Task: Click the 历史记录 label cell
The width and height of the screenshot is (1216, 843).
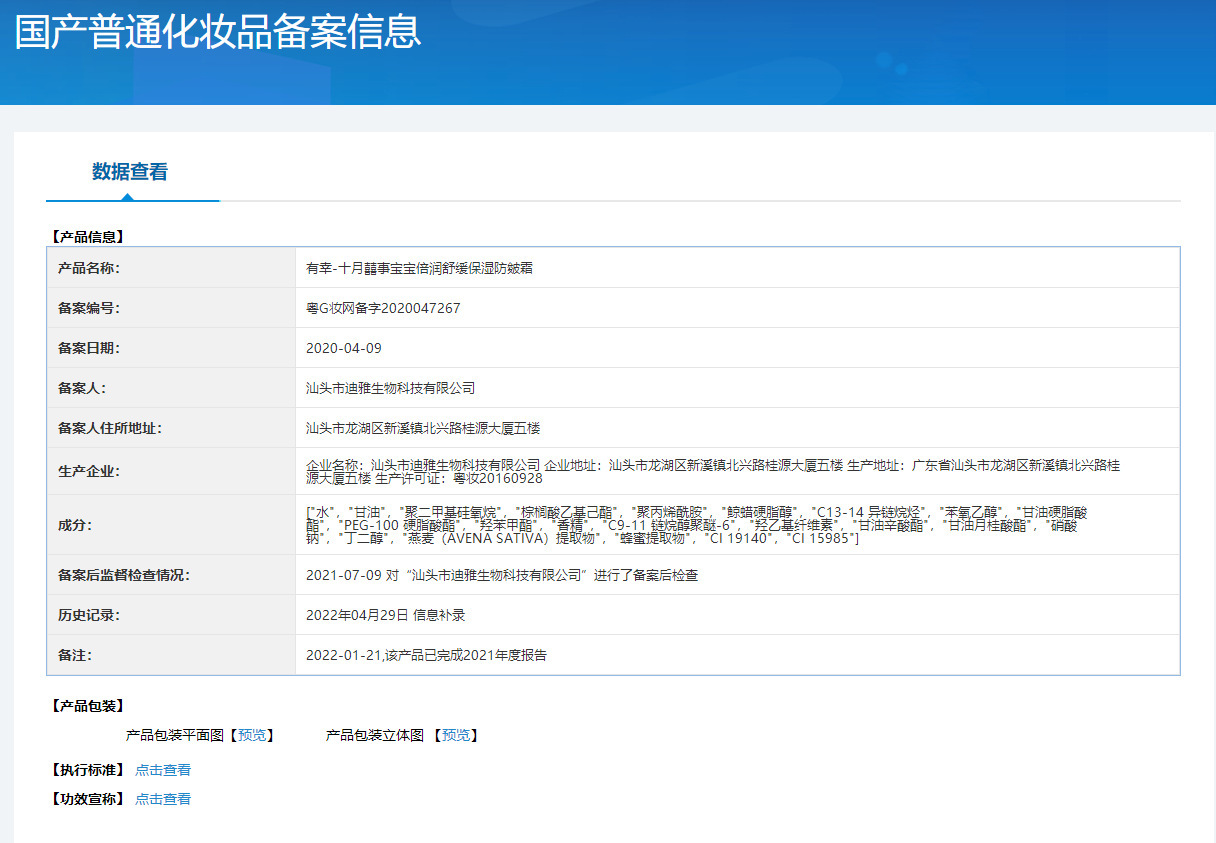Action: [171, 615]
